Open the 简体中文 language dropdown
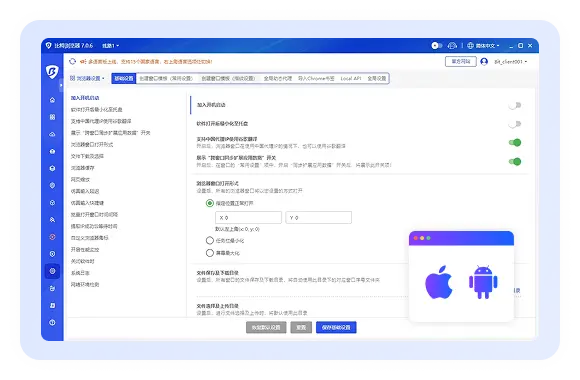The height and width of the screenshot is (380, 580). coord(483,46)
